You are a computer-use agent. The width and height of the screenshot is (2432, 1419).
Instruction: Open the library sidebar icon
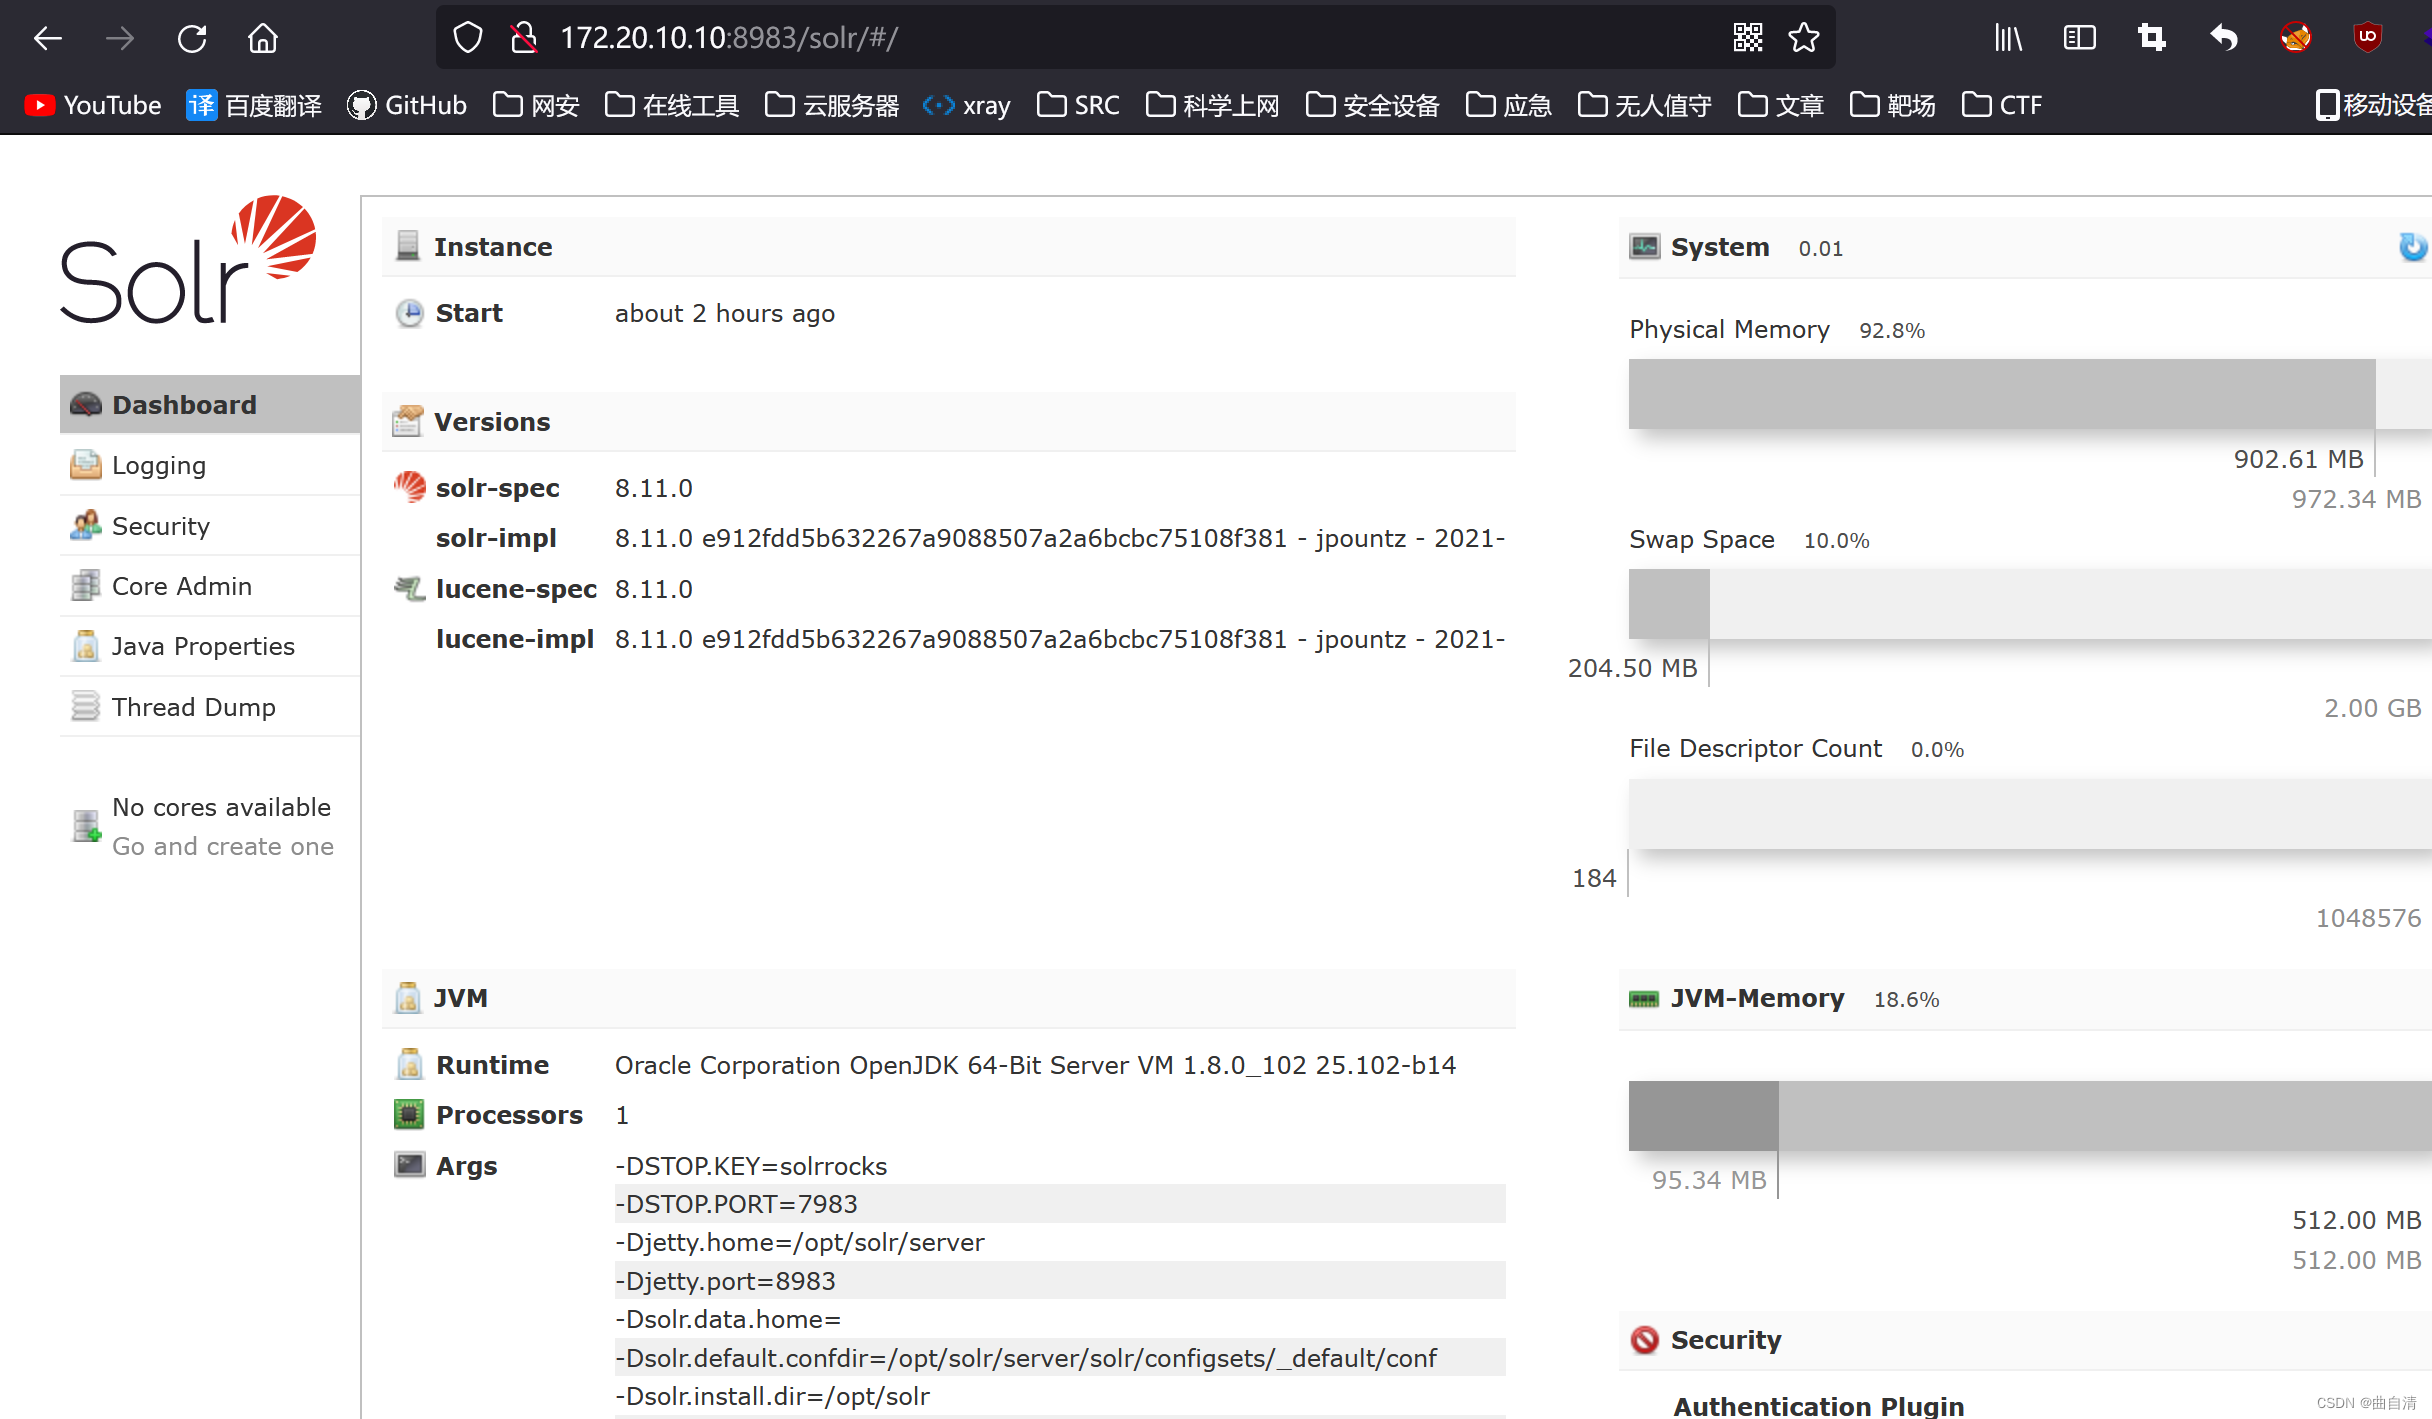pos(2008,38)
